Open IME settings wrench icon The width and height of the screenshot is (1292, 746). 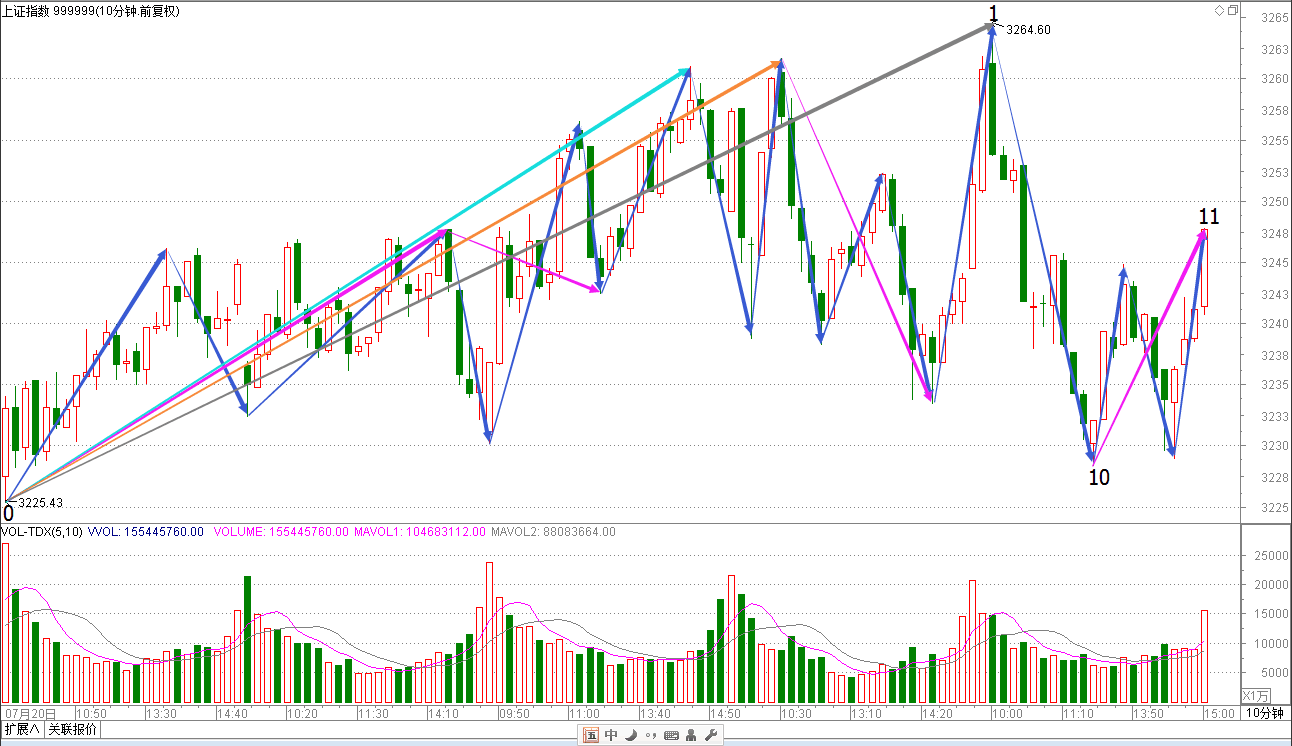coord(711,736)
